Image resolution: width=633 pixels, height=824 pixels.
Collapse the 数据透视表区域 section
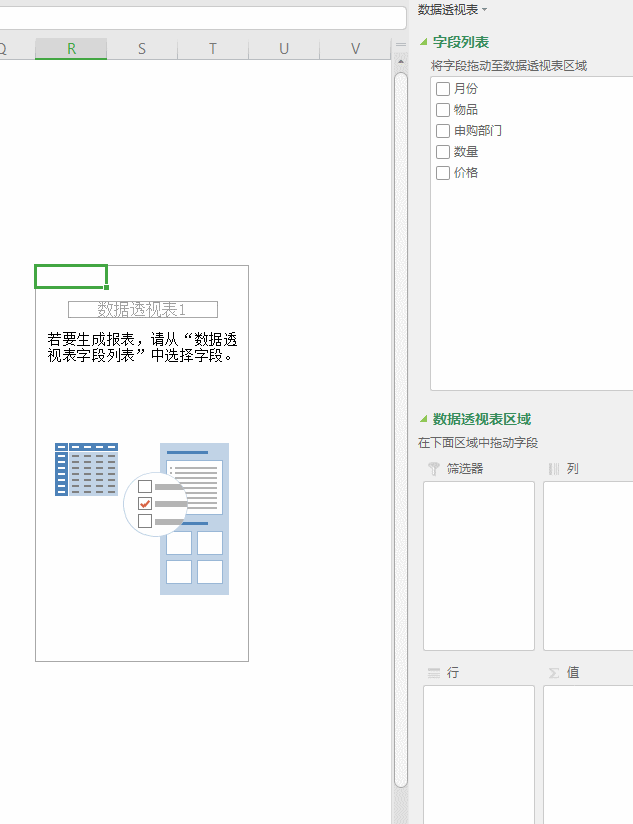tap(423, 419)
